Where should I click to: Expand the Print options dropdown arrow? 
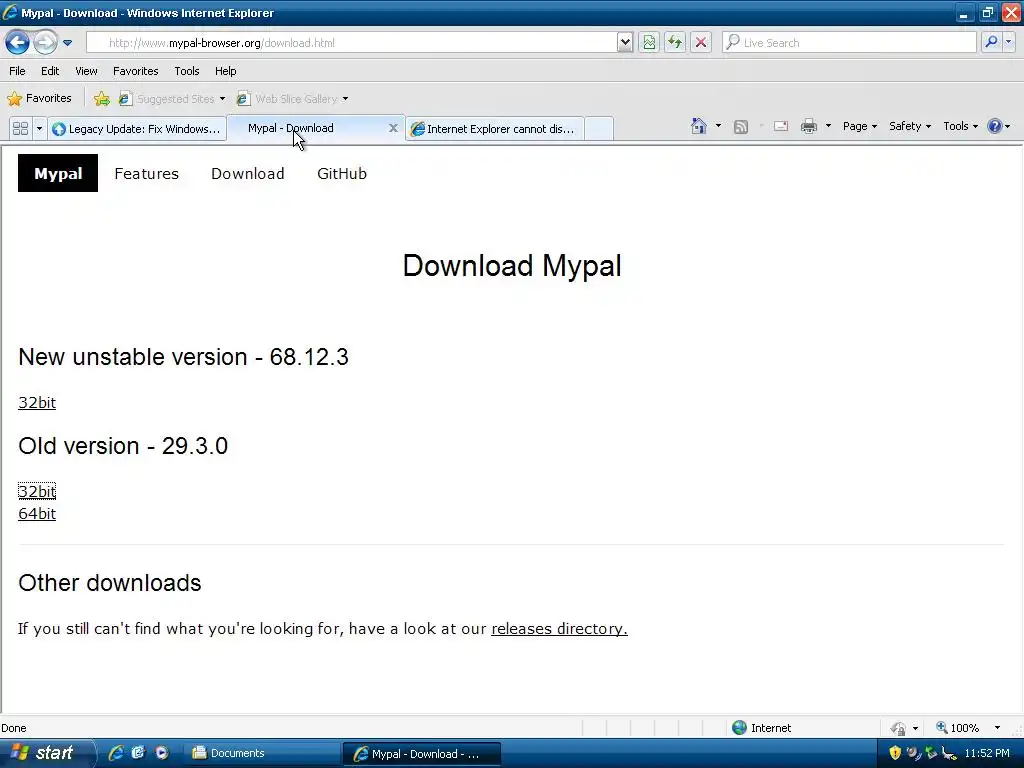click(828, 126)
